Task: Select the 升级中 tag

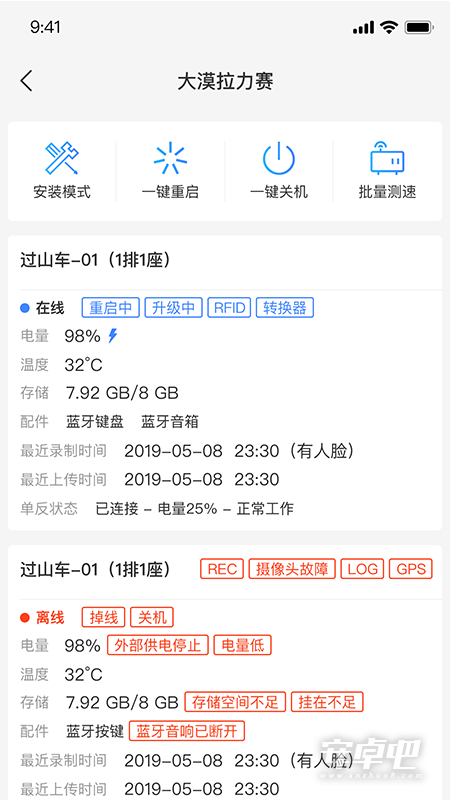Action: [x=173, y=308]
